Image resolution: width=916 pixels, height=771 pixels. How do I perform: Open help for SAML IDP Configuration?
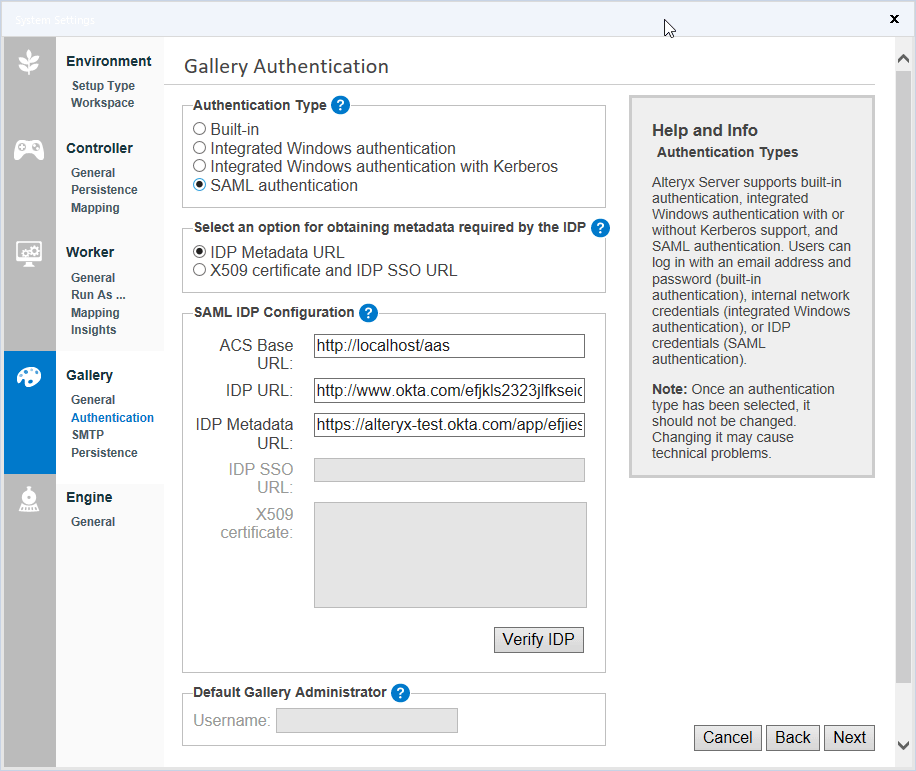click(368, 313)
